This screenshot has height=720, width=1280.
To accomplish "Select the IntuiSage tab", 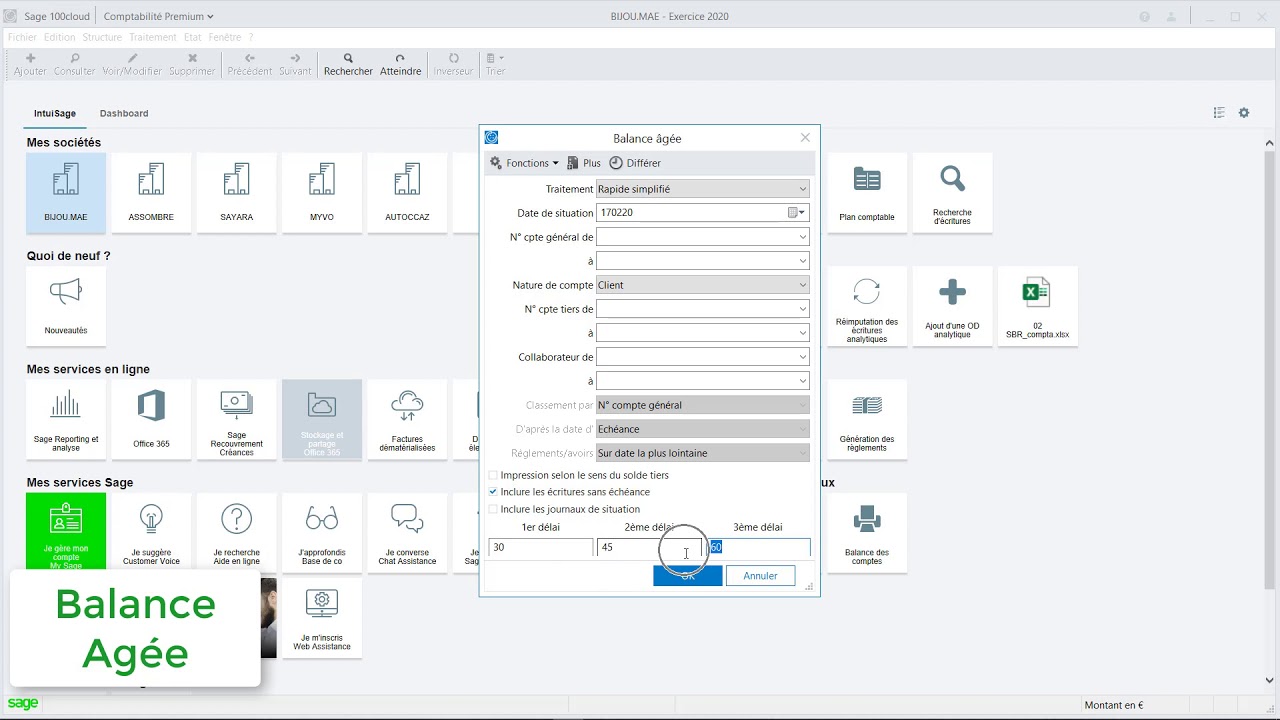I will 55,113.
